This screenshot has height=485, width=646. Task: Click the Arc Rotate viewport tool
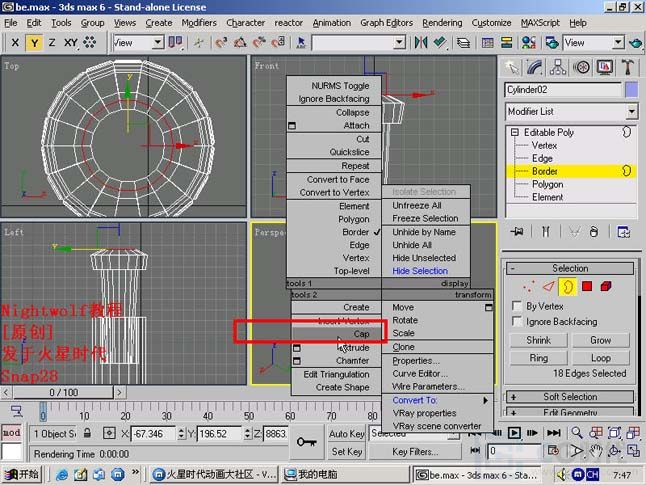614,451
